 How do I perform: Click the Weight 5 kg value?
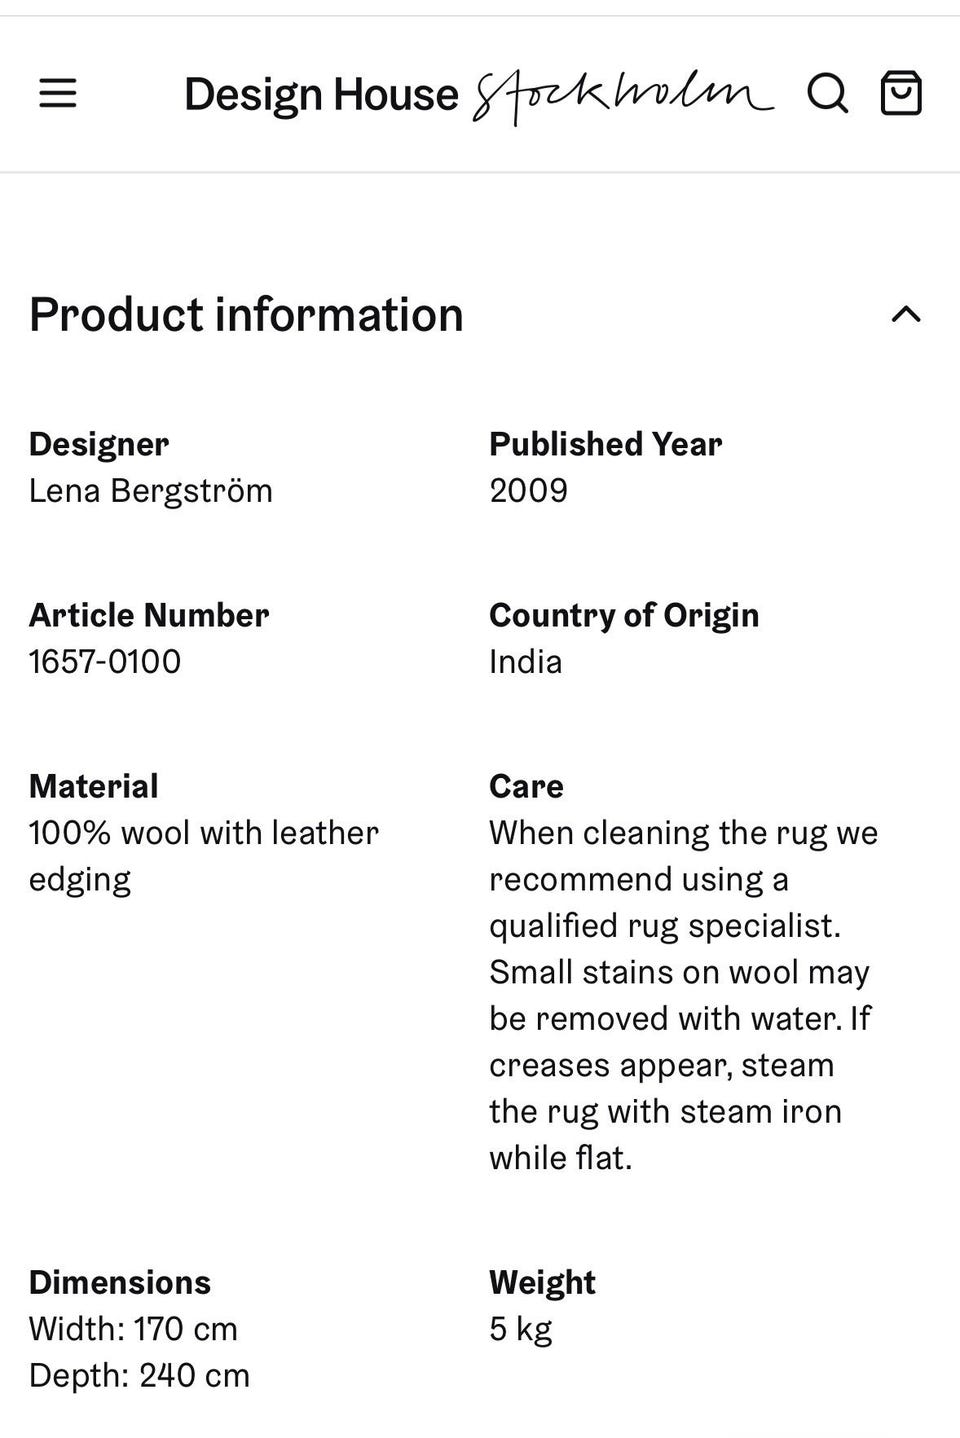[520, 1329]
